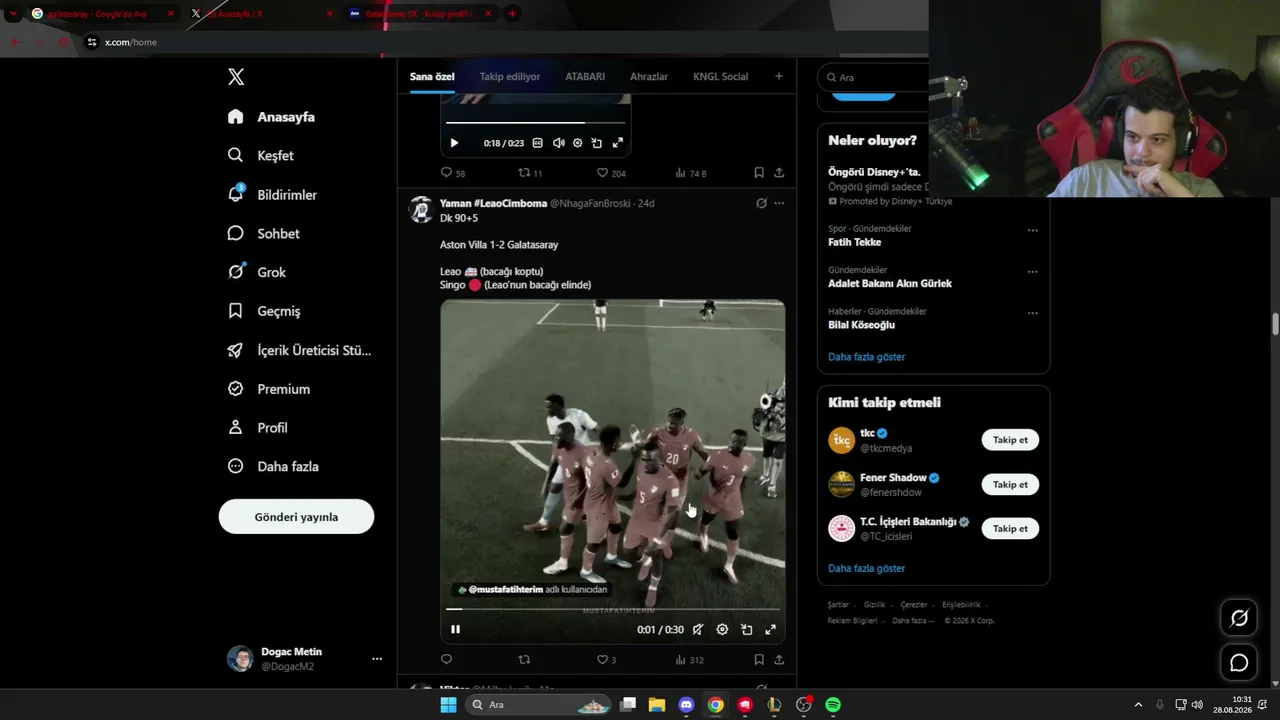The width and height of the screenshot is (1280, 720).
Task: Expand the Daha fazla footer links
Action: [913, 620]
